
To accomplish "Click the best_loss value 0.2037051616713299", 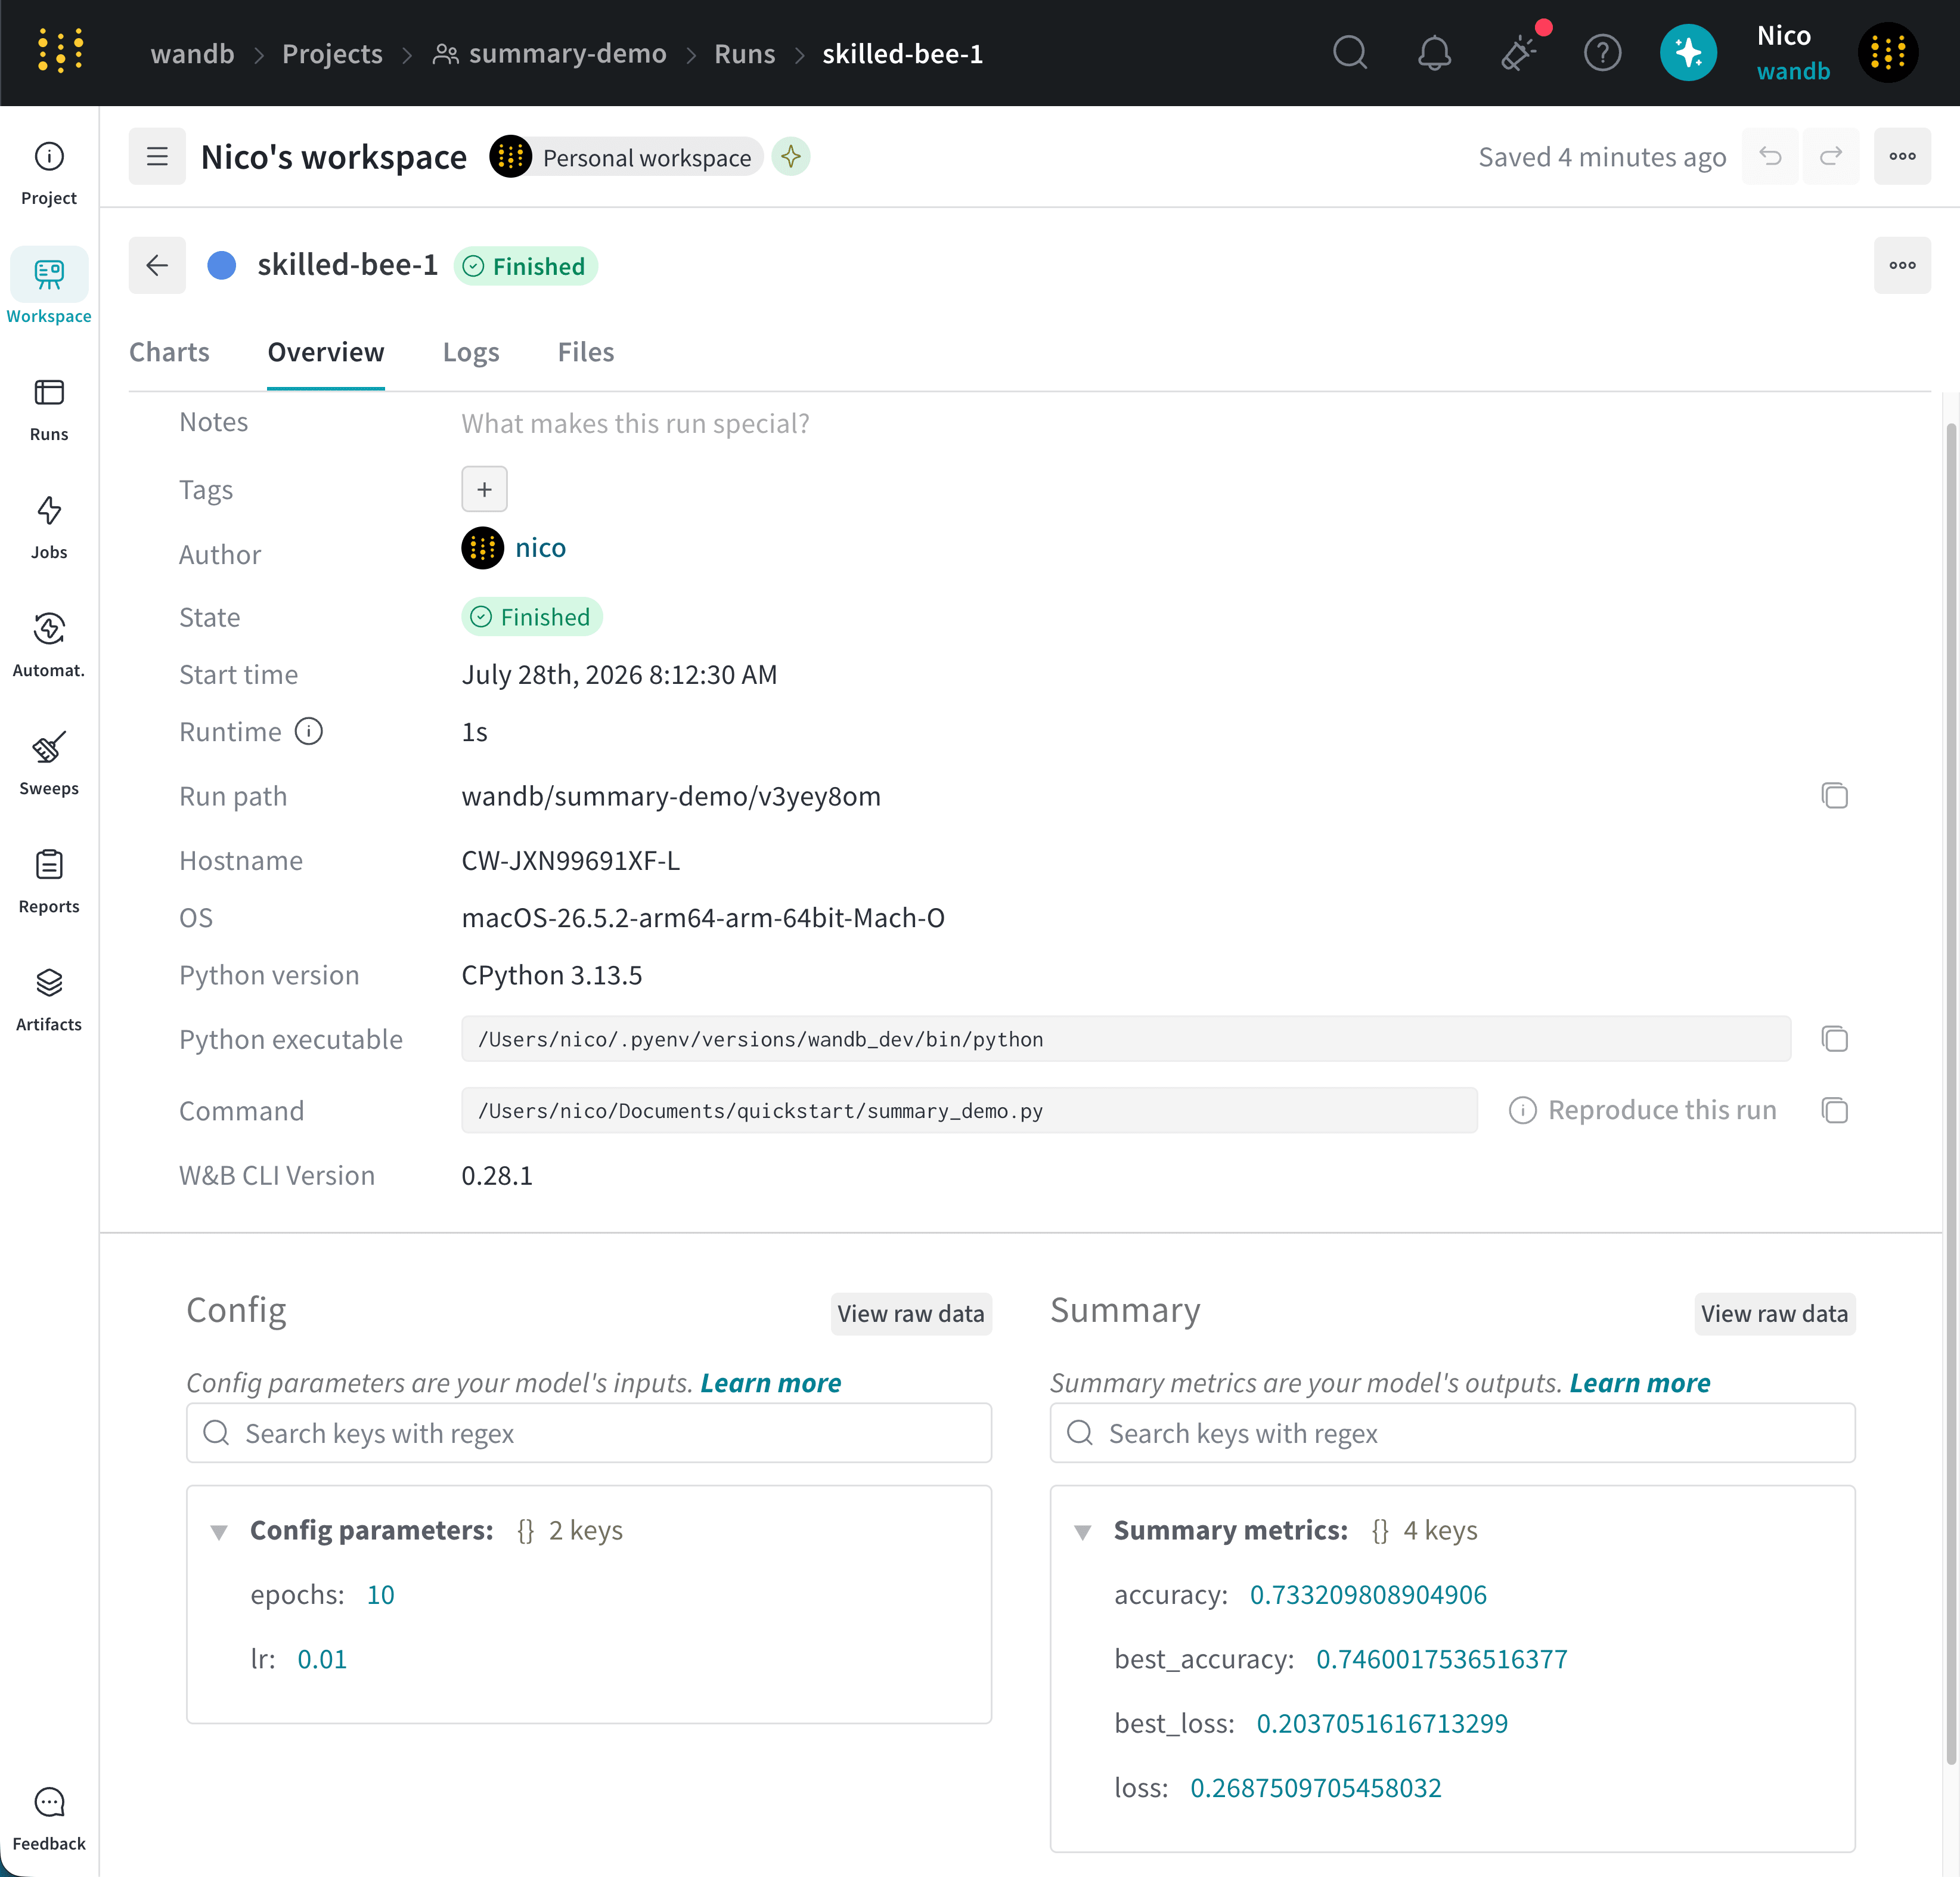I will (x=1382, y=1724).
